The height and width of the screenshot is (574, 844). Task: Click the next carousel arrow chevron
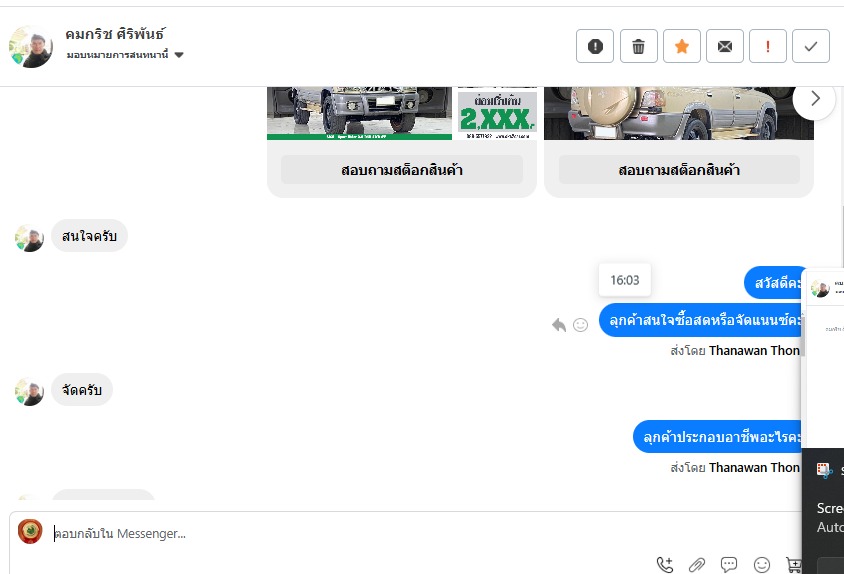click(814, 99)
